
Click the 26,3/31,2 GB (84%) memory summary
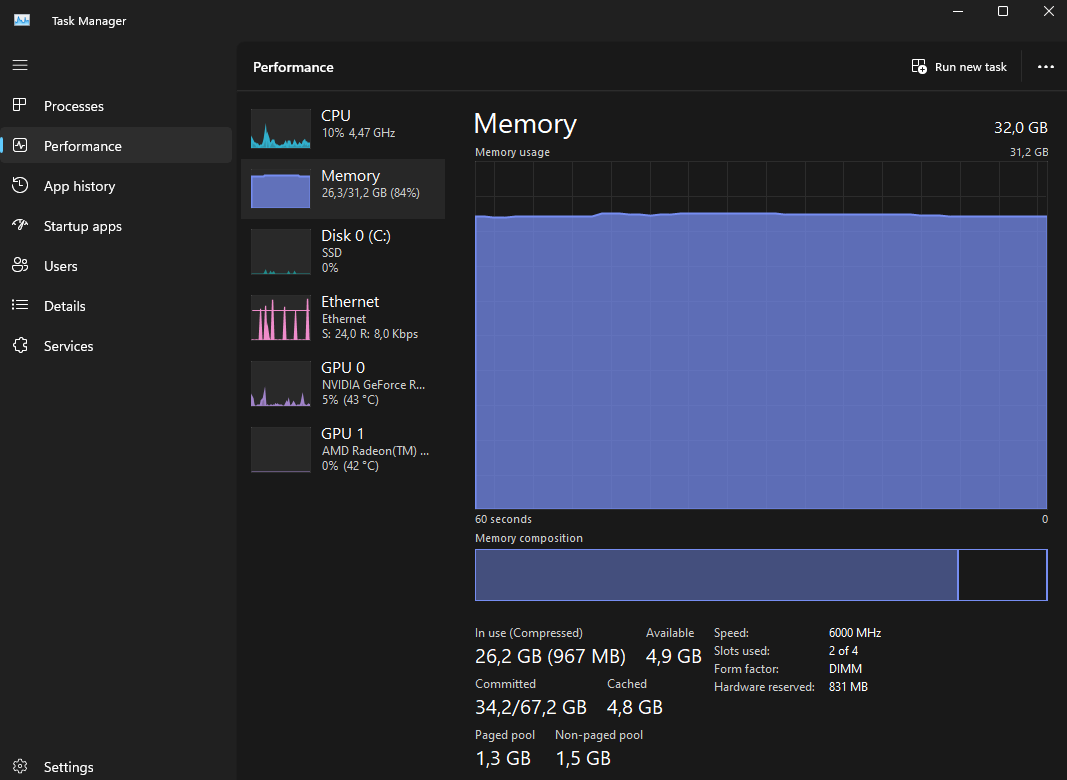[370, 193]
